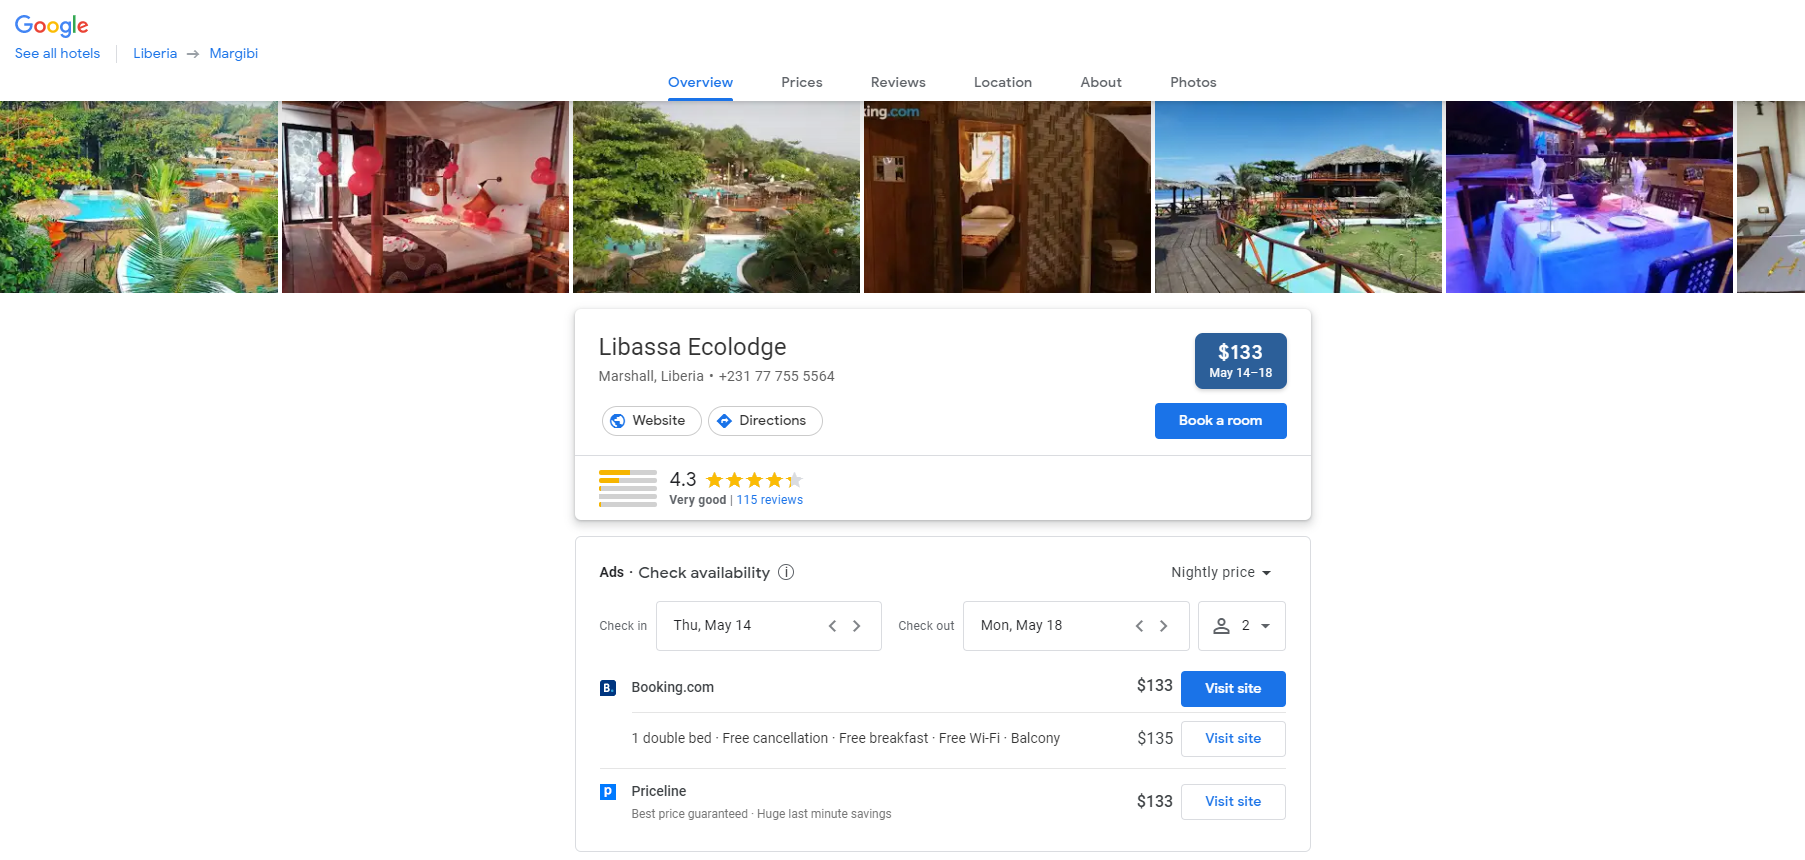Image resolution: width=1805 pixels, height=860 pixels.
Task: Switch to the Prices tab
Action: pyautogui.click(x=802, y=82)
